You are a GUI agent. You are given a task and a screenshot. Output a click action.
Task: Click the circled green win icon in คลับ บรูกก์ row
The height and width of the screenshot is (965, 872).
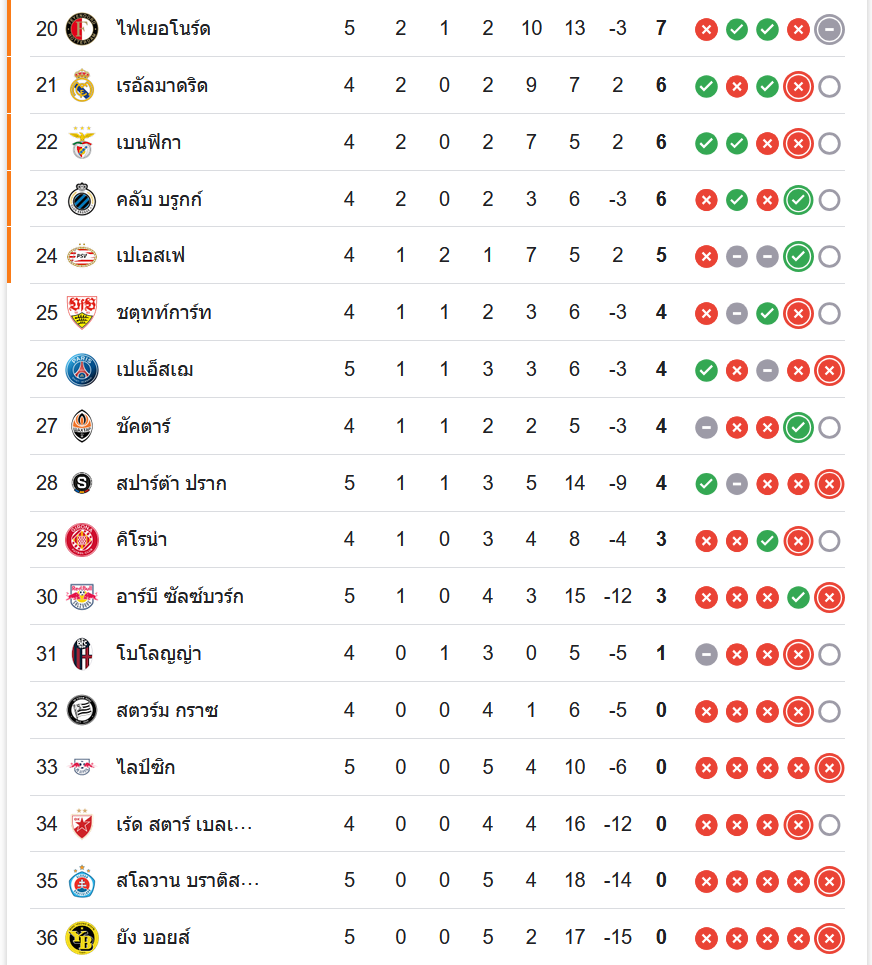(x=798, y=200)
